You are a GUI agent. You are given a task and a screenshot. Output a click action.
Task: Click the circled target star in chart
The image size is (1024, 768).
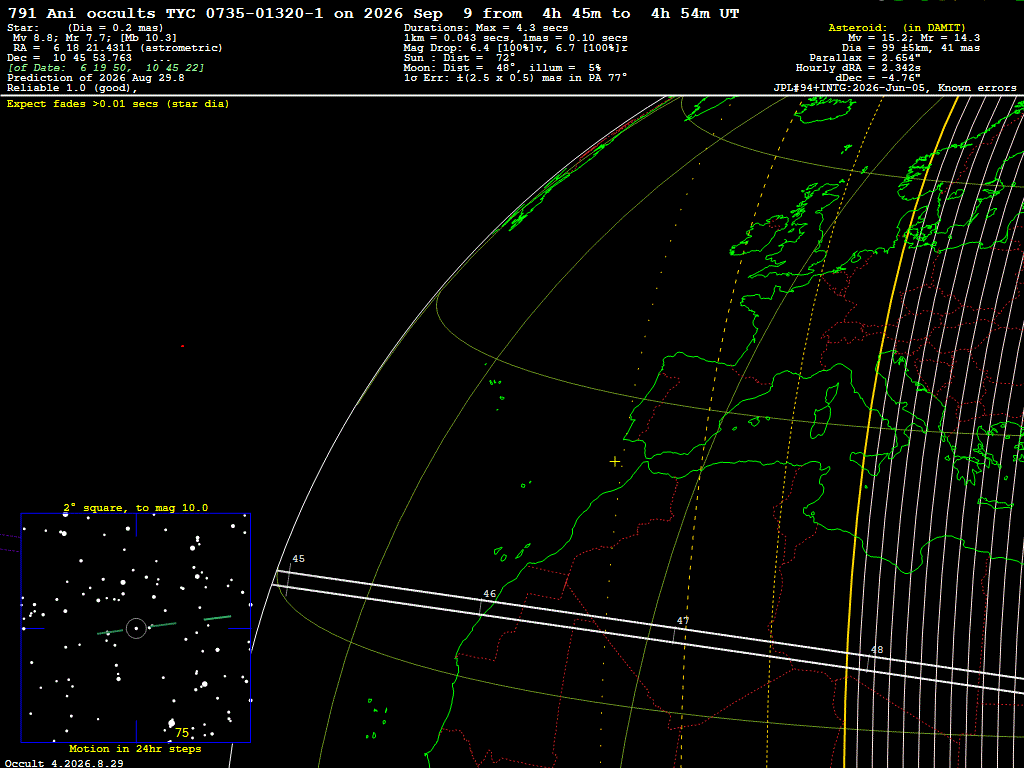click(x=136, y=628)
